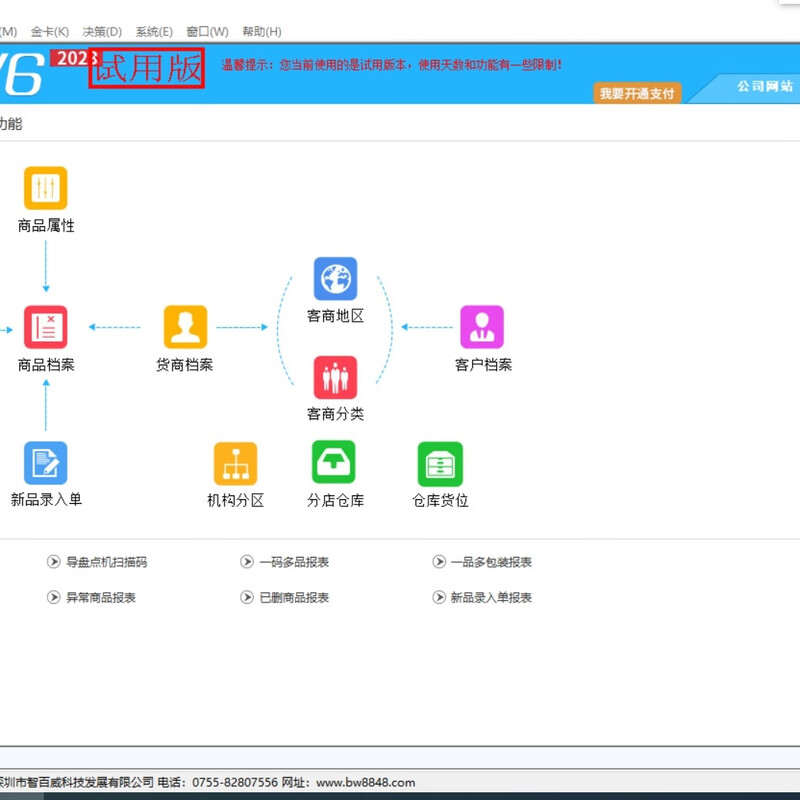The width and height of the screenshot is (800, 800).
Task: Open the 分店仓库 icon
Action: 334,463
